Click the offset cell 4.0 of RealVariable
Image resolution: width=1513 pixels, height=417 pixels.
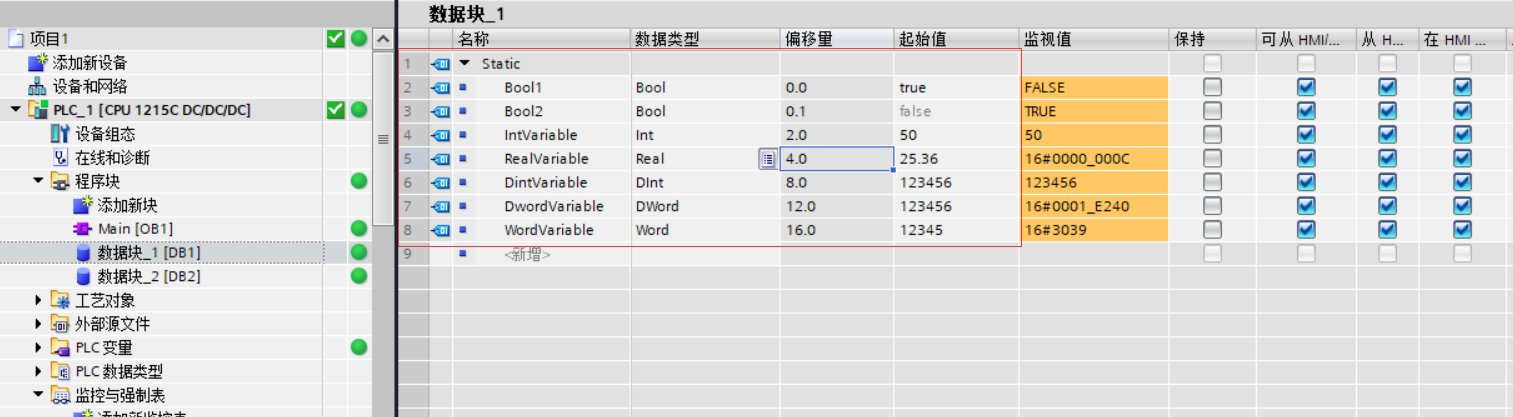coord(836,159)
